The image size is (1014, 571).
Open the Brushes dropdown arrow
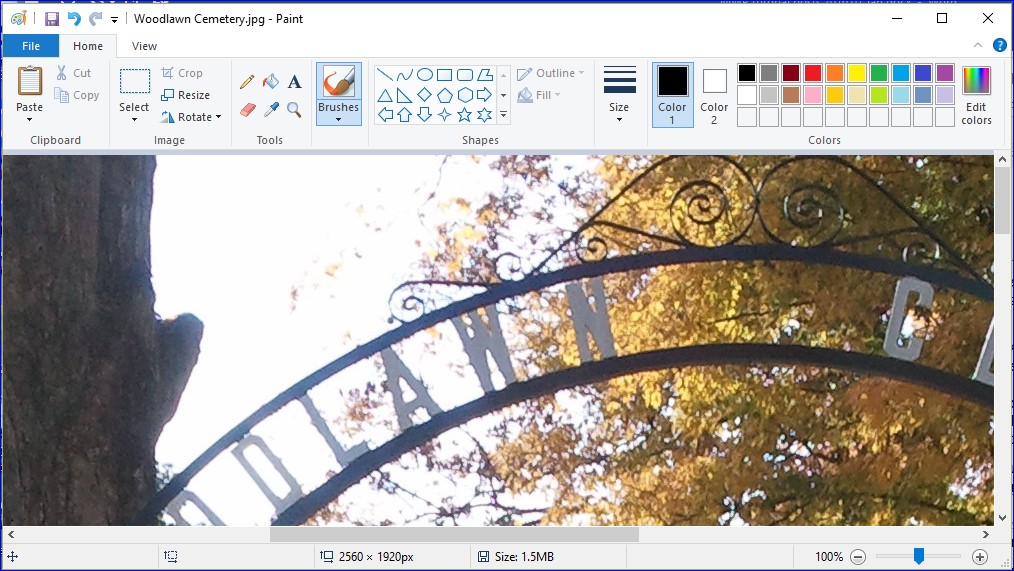338,120
